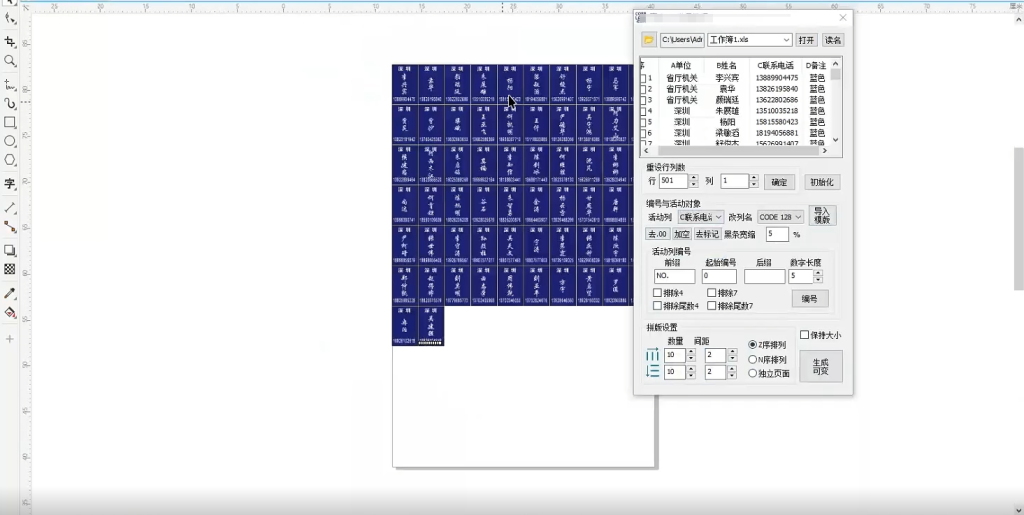Enable the 排除4 checkbox

point(657,293)
